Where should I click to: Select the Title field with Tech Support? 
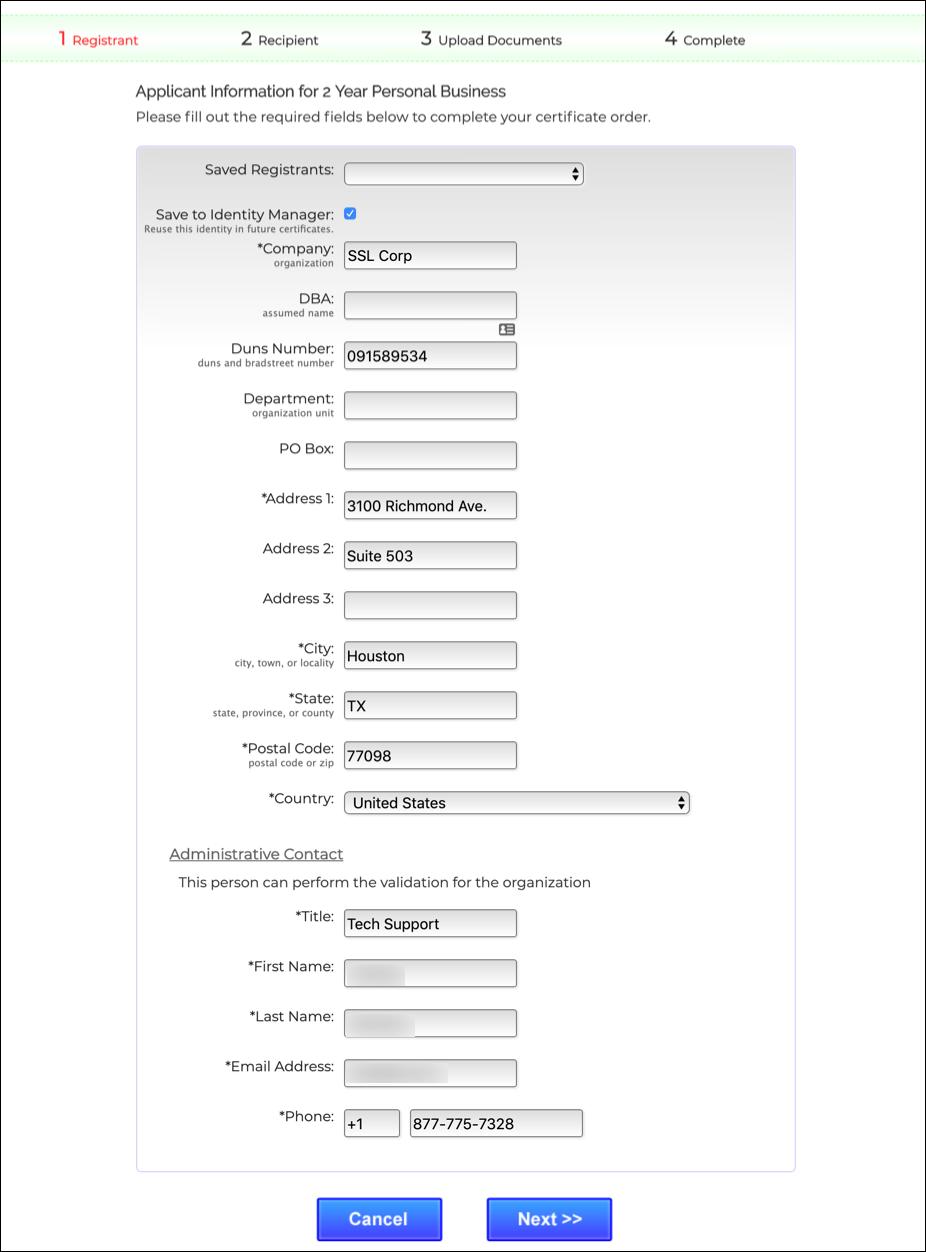(x=430, y=924)
